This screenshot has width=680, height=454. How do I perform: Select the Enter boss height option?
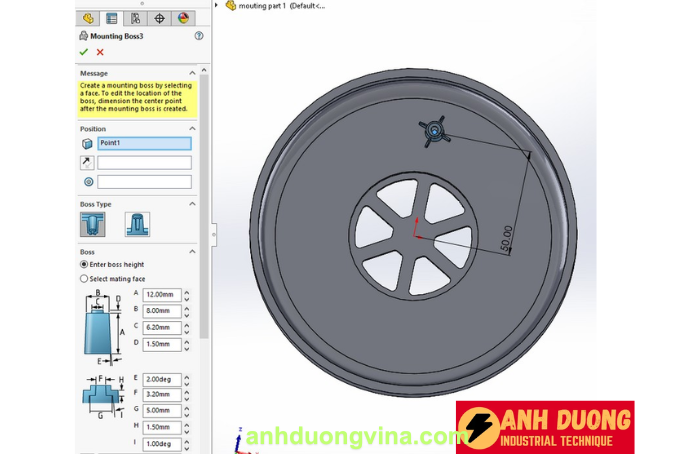tap(84, 264)
